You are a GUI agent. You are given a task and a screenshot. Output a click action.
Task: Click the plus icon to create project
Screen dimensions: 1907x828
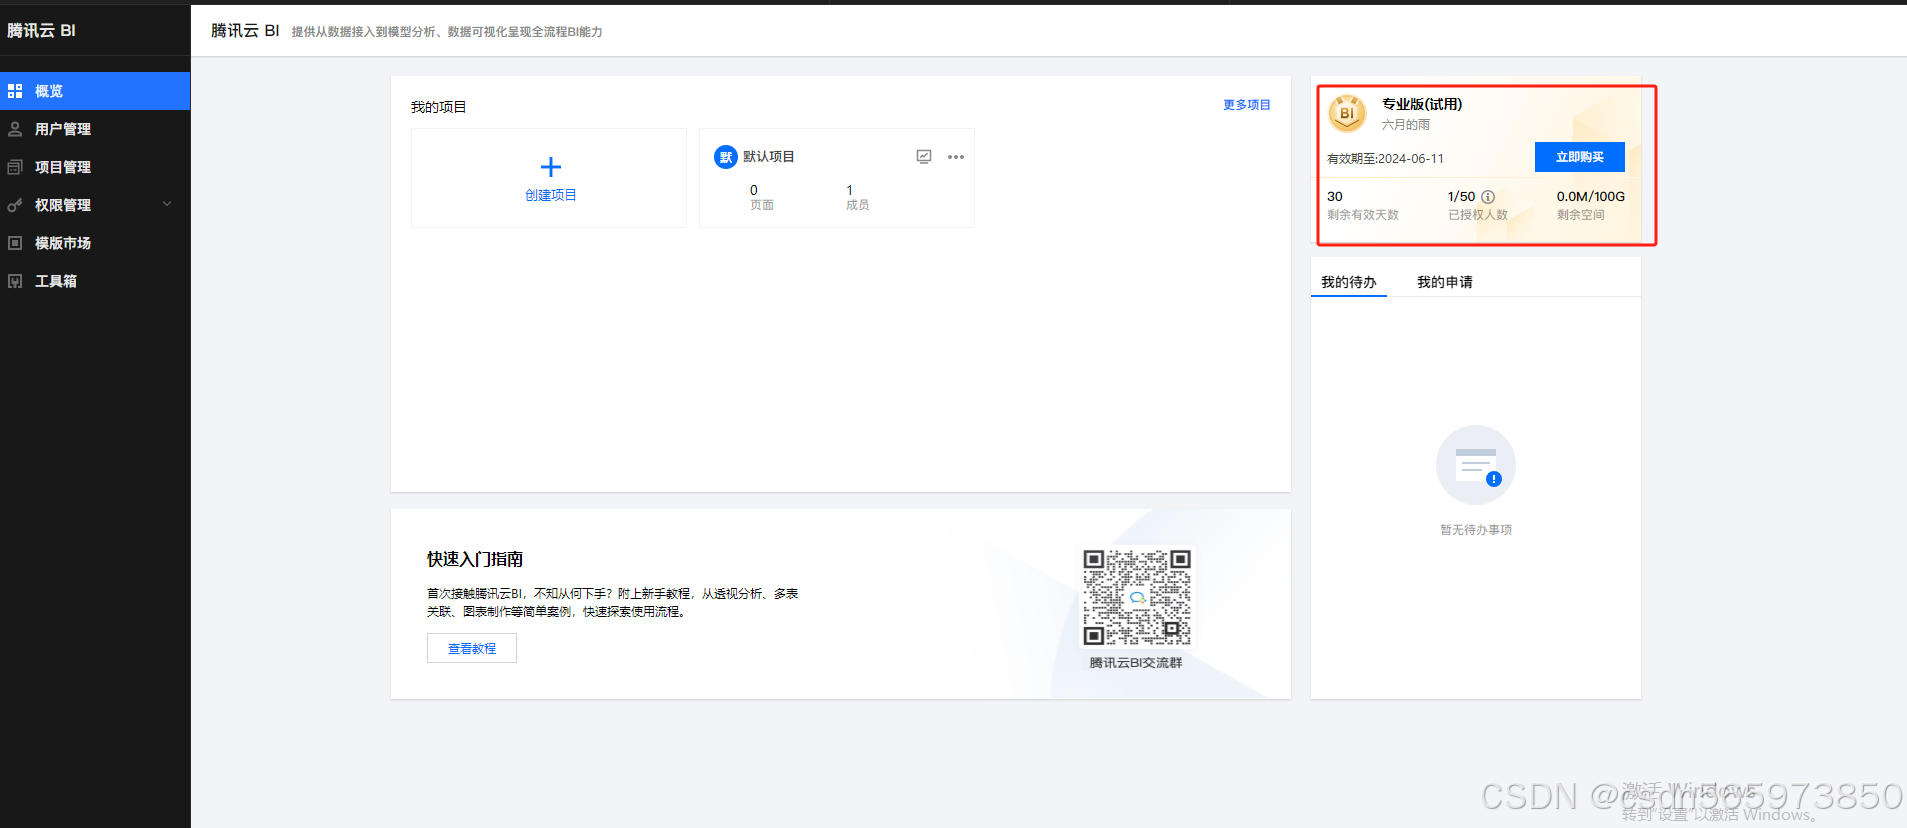(551, 167)
